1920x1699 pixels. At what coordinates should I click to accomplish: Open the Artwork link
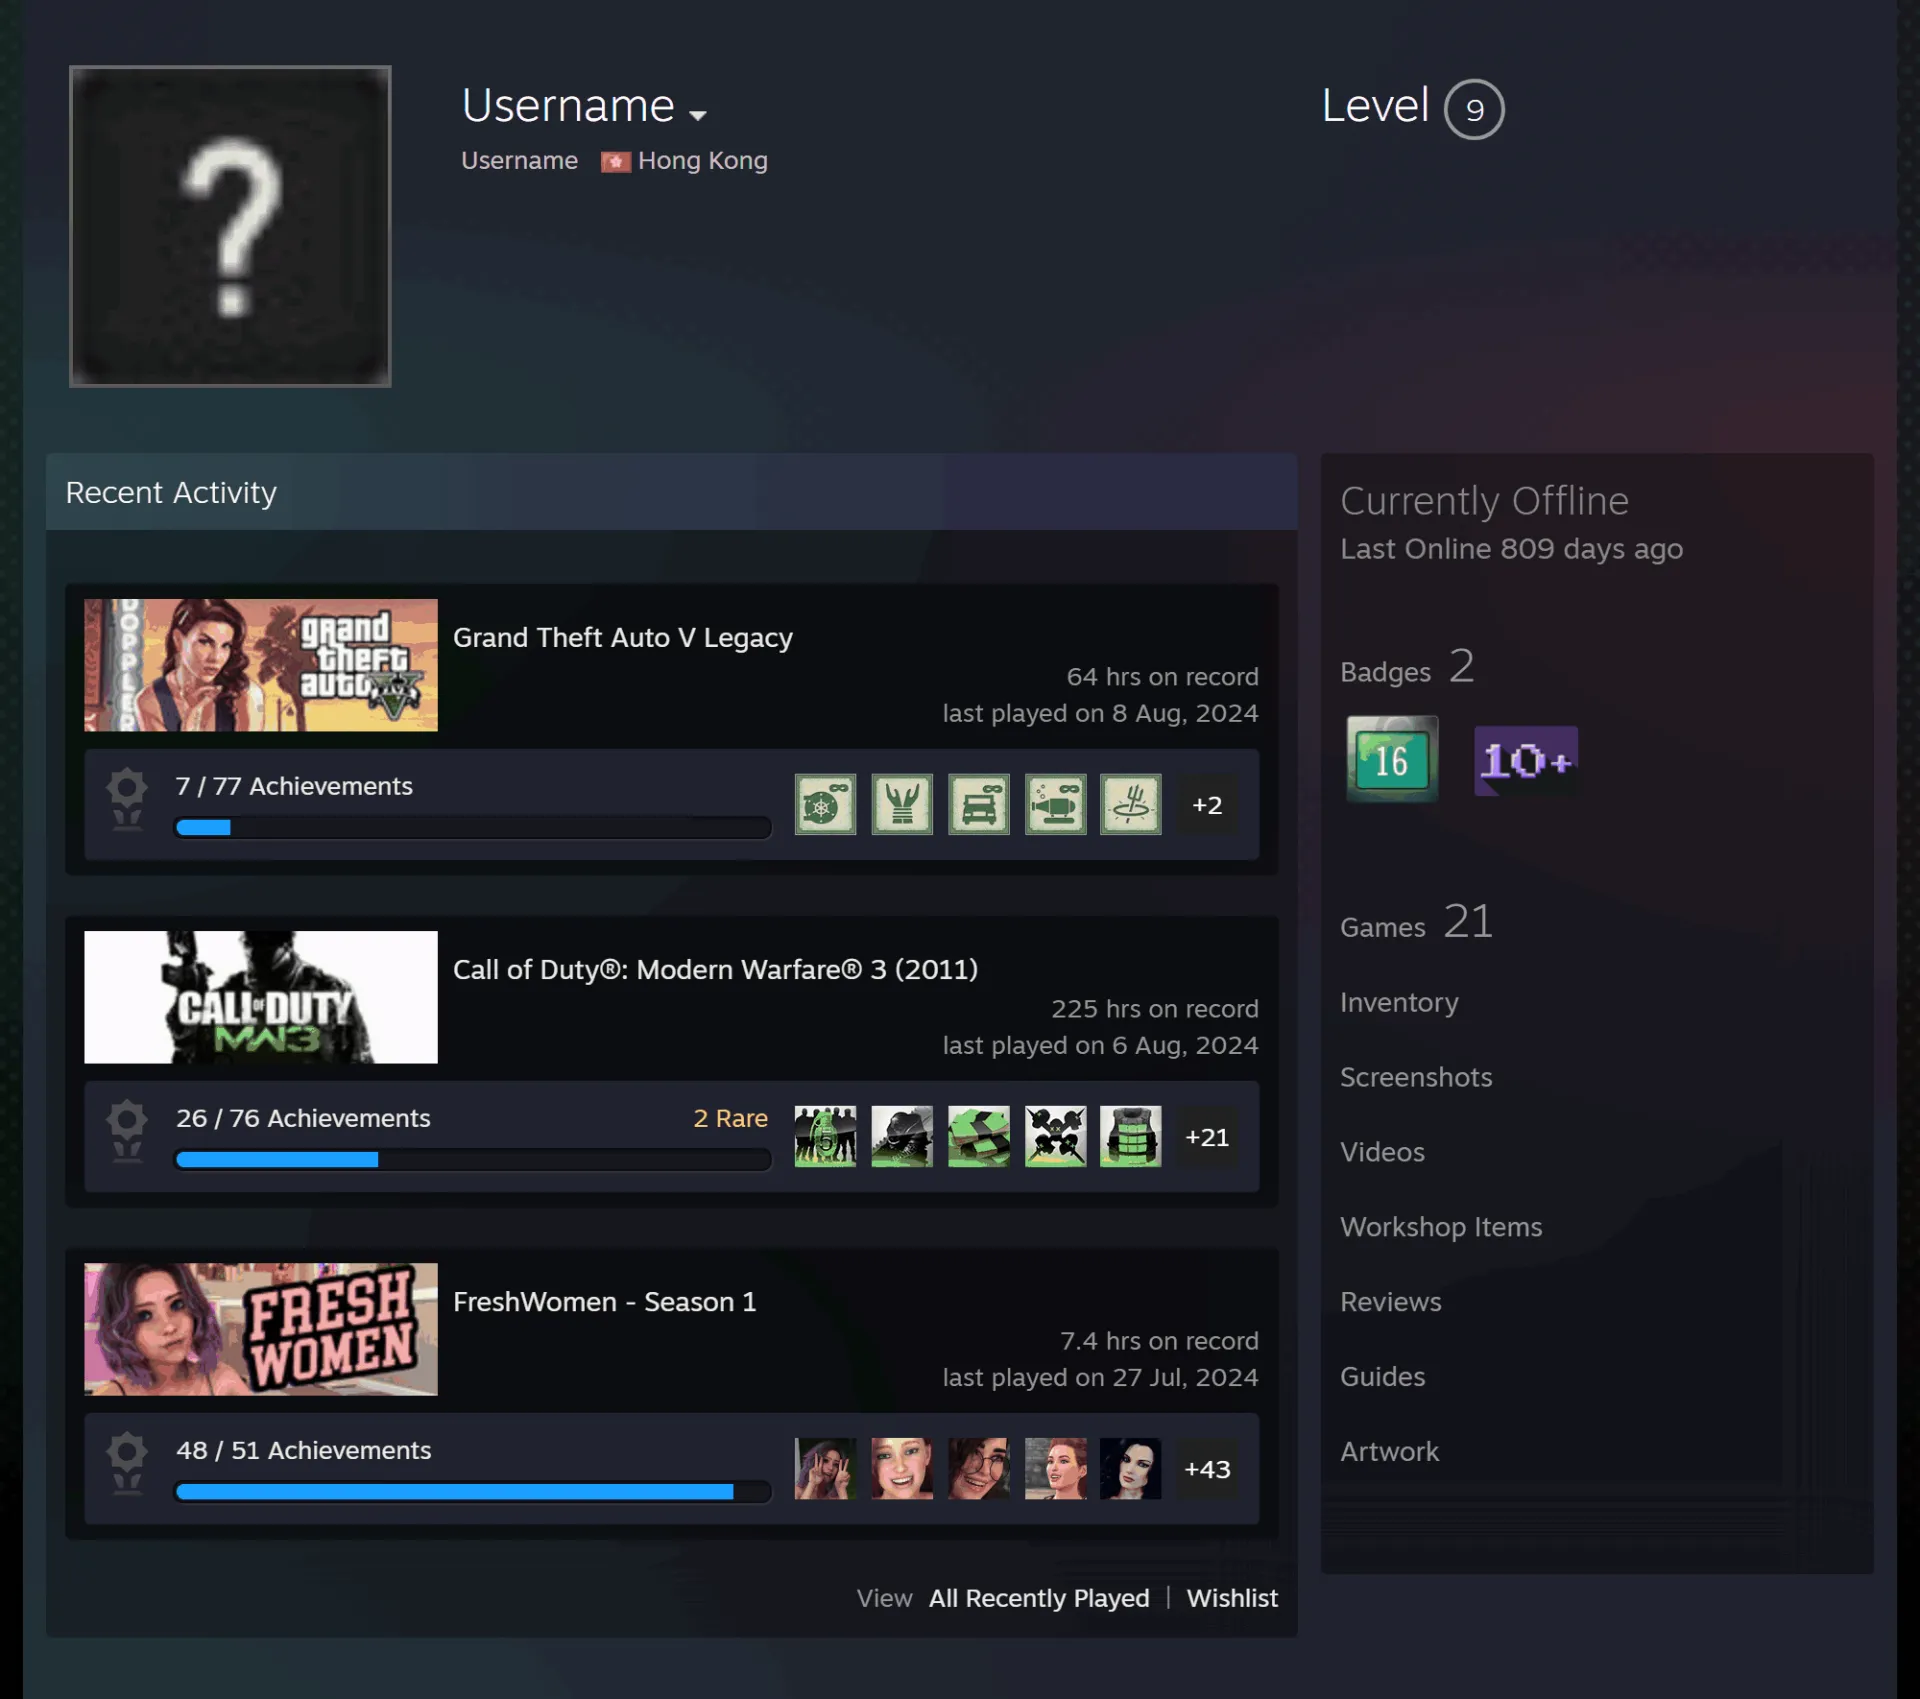(x=1389, y=1452)
